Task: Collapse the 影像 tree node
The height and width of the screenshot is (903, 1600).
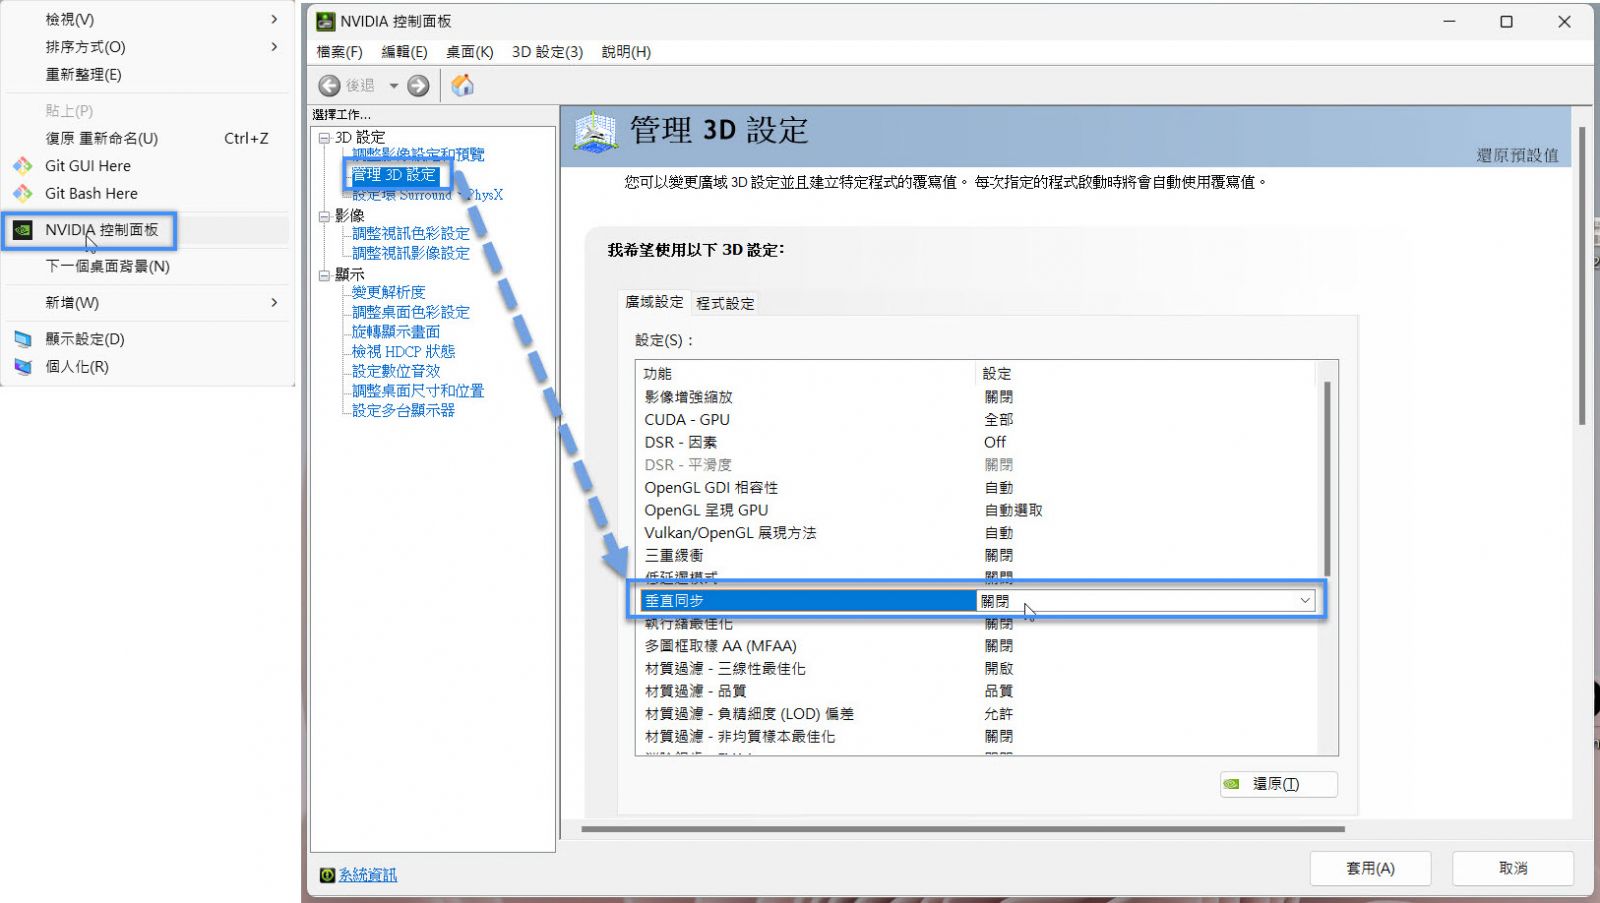Action: coord(324,216)
